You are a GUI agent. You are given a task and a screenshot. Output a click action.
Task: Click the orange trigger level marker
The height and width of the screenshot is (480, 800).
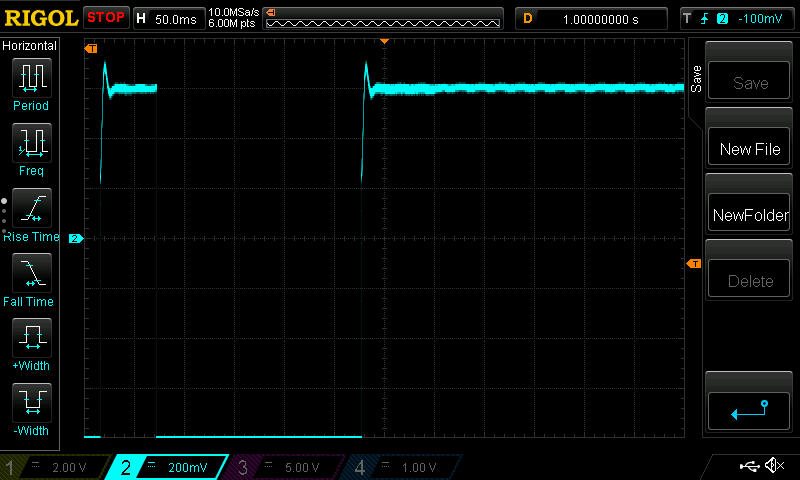coord(694,263)
